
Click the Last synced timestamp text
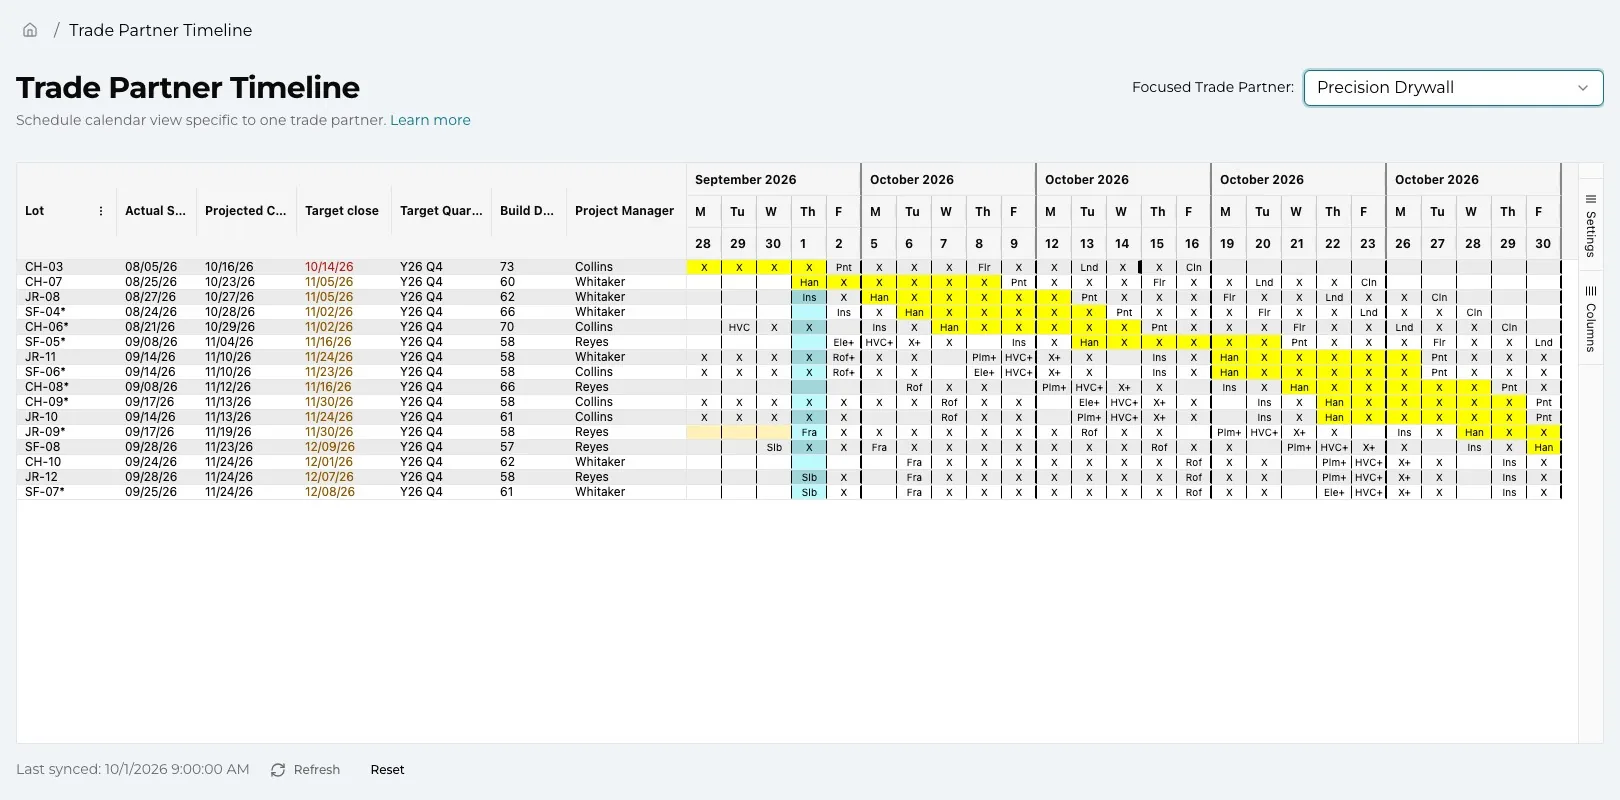tap(133, 770)
